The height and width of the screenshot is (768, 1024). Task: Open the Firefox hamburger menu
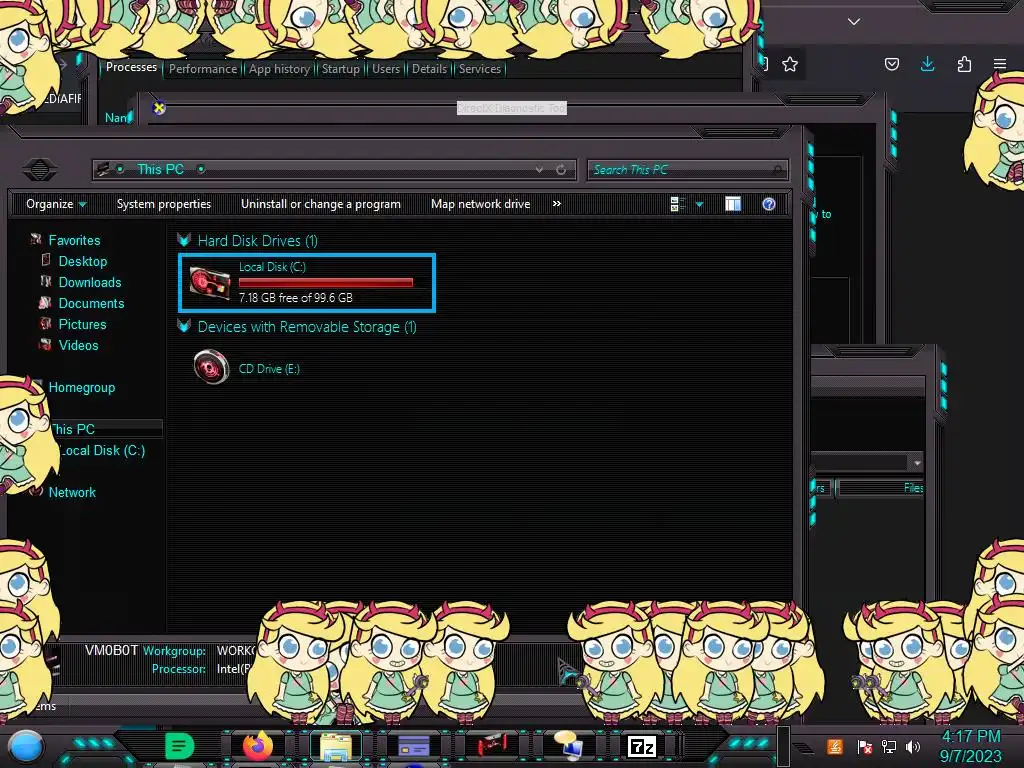pos(1000,64)
